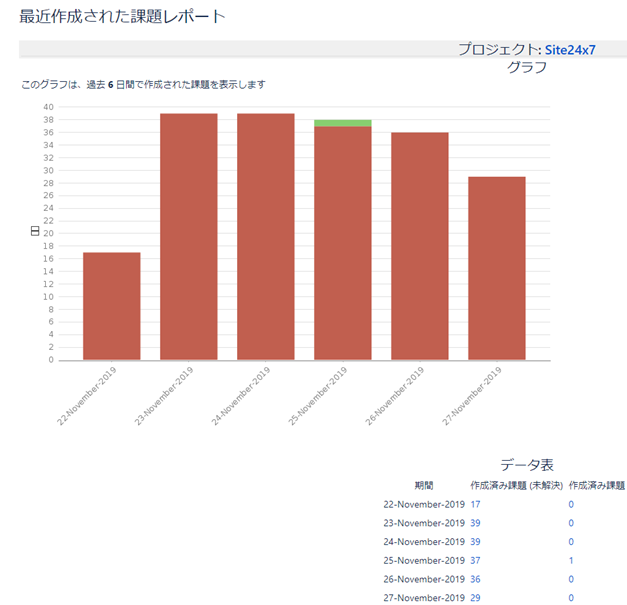Click the 22-November-2019 table row date
The width and height of the screenshot is (627, 605).
pos(424,504)
